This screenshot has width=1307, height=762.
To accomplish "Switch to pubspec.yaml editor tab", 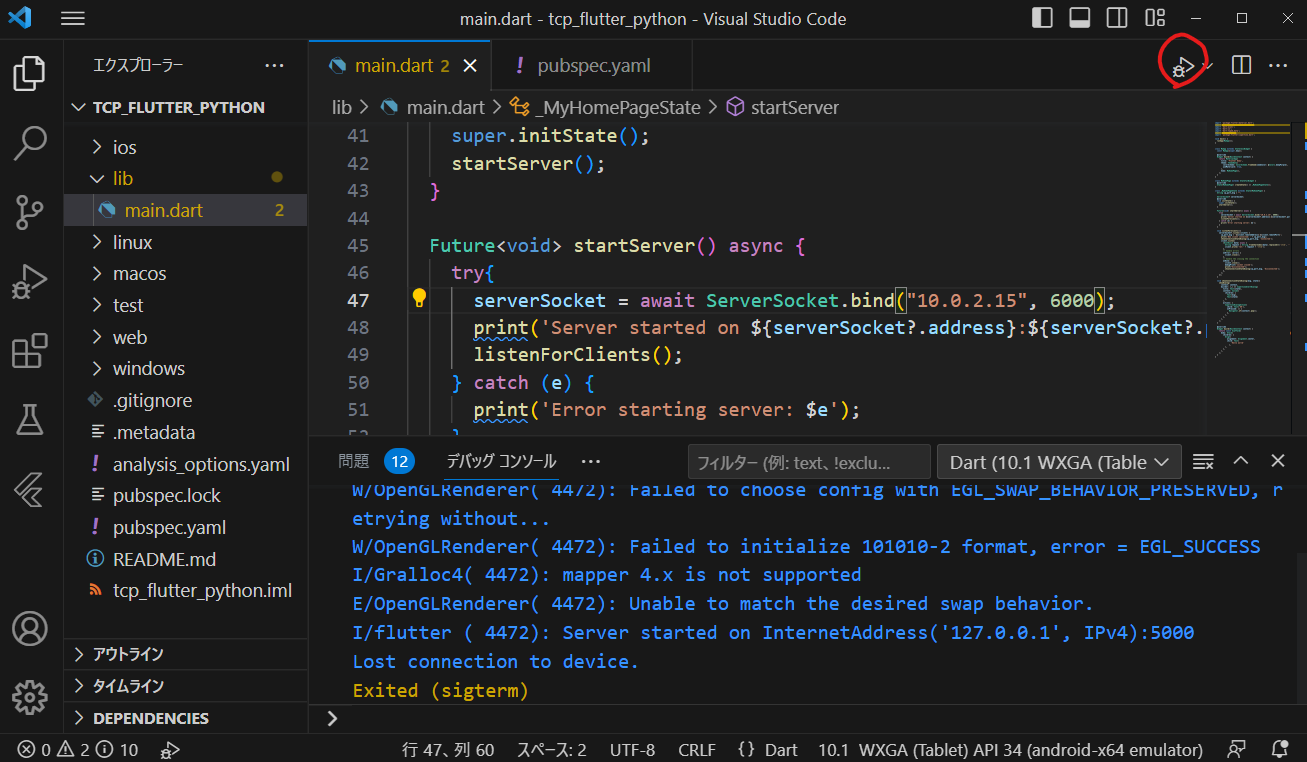I will [593, 66].
